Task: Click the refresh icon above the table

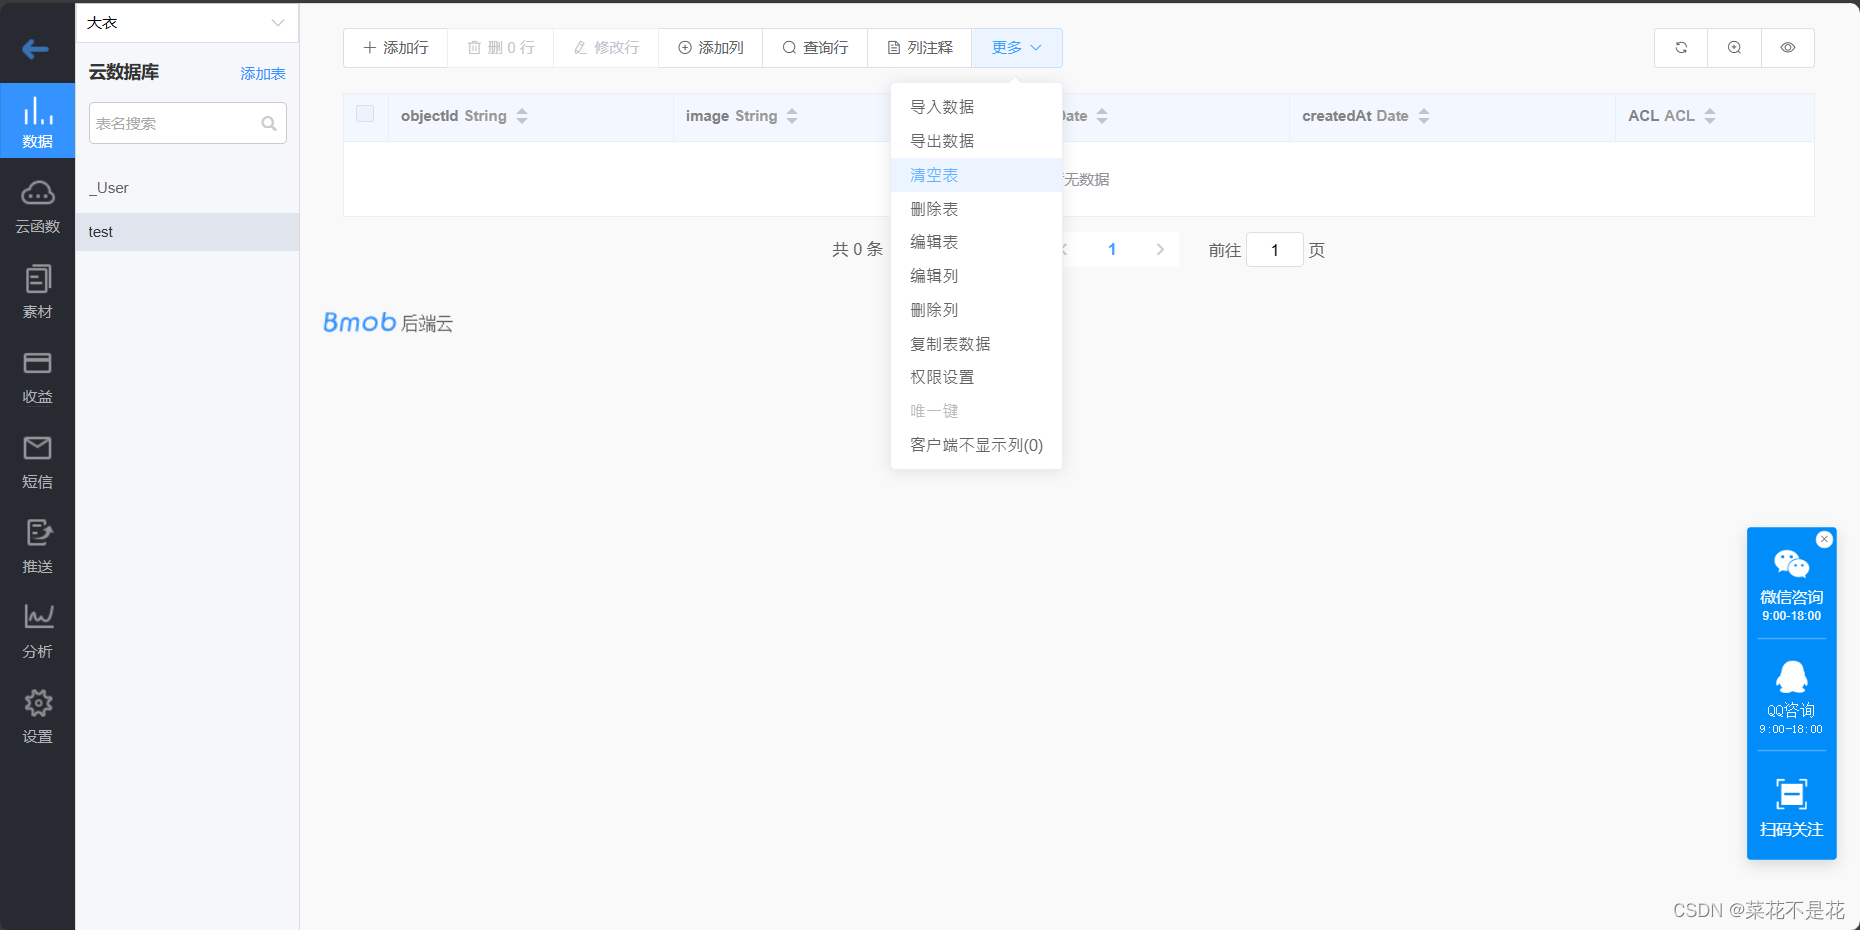Action: tap(1680, 47)
